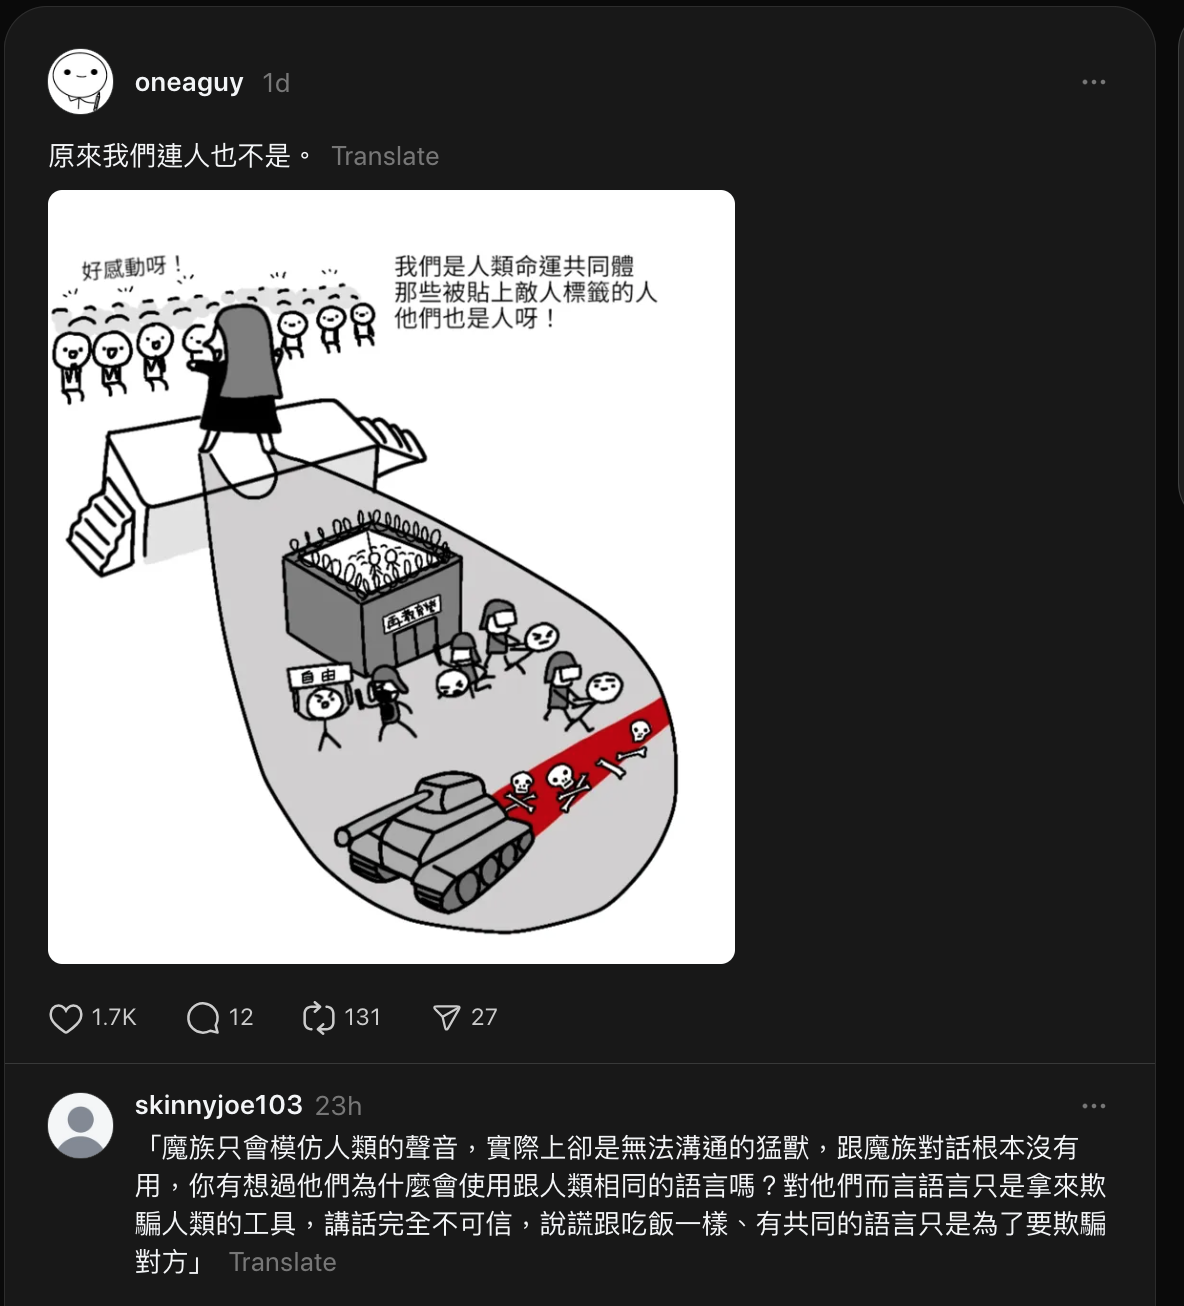Click skinnyjoe103's reply text body
This screenshot has width=1184, height=1306.
pyautogui.click(x=620, y=1204)
